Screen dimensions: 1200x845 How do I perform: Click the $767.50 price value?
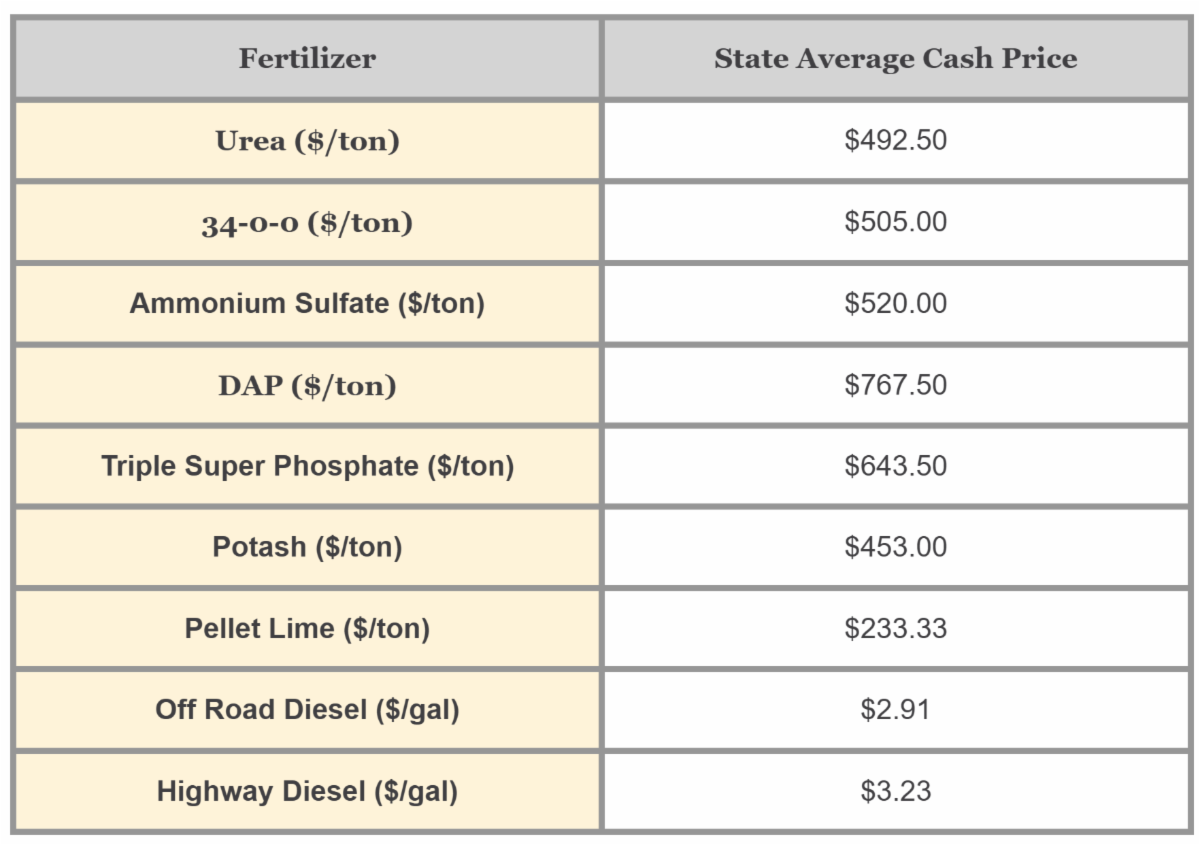(895, 385)
